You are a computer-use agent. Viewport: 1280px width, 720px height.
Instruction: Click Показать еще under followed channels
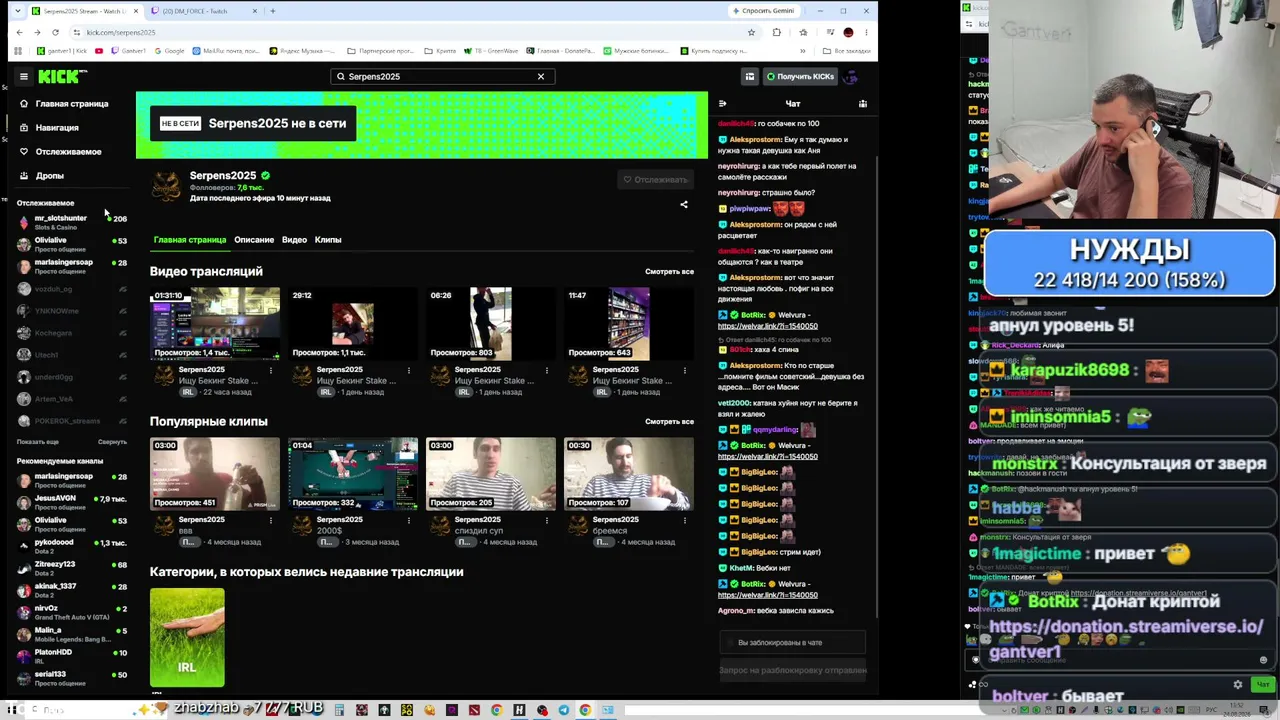tap(38, 442)
